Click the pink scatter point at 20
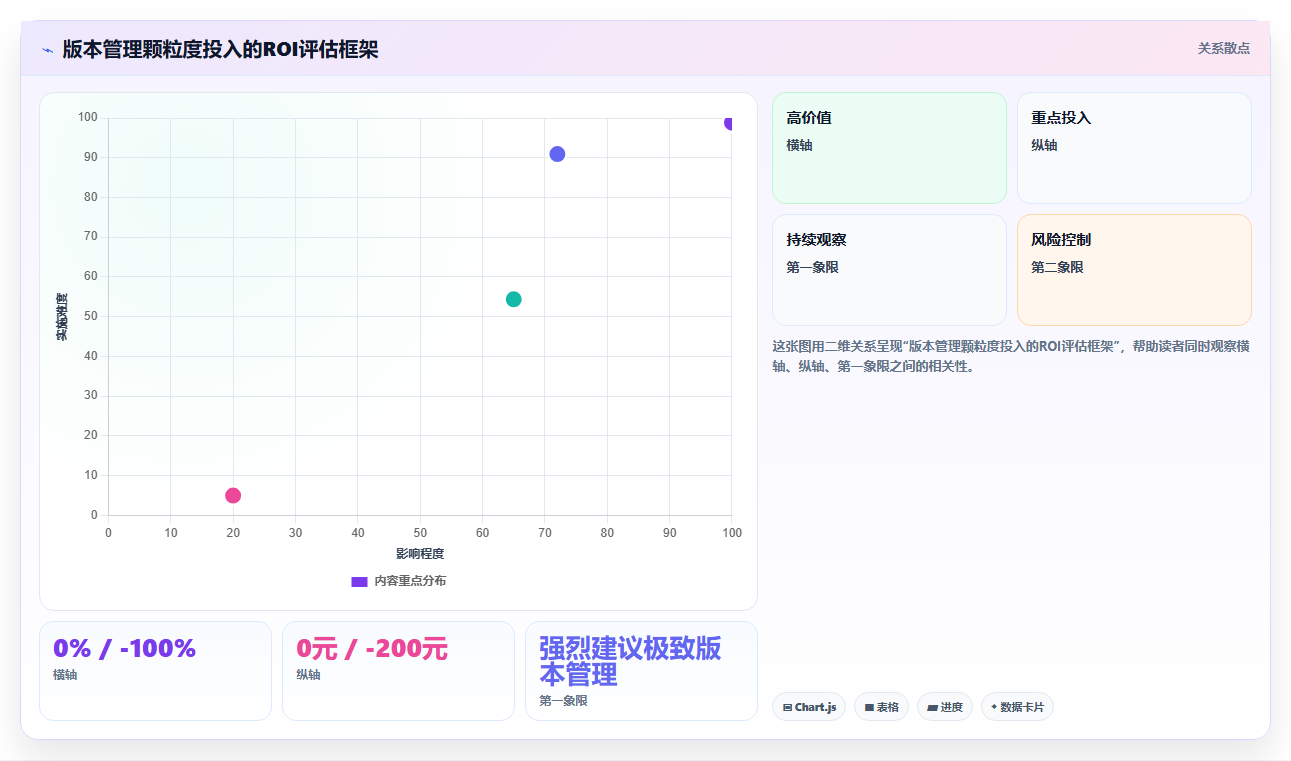The image size is (1291, 761). click(233, 495)
